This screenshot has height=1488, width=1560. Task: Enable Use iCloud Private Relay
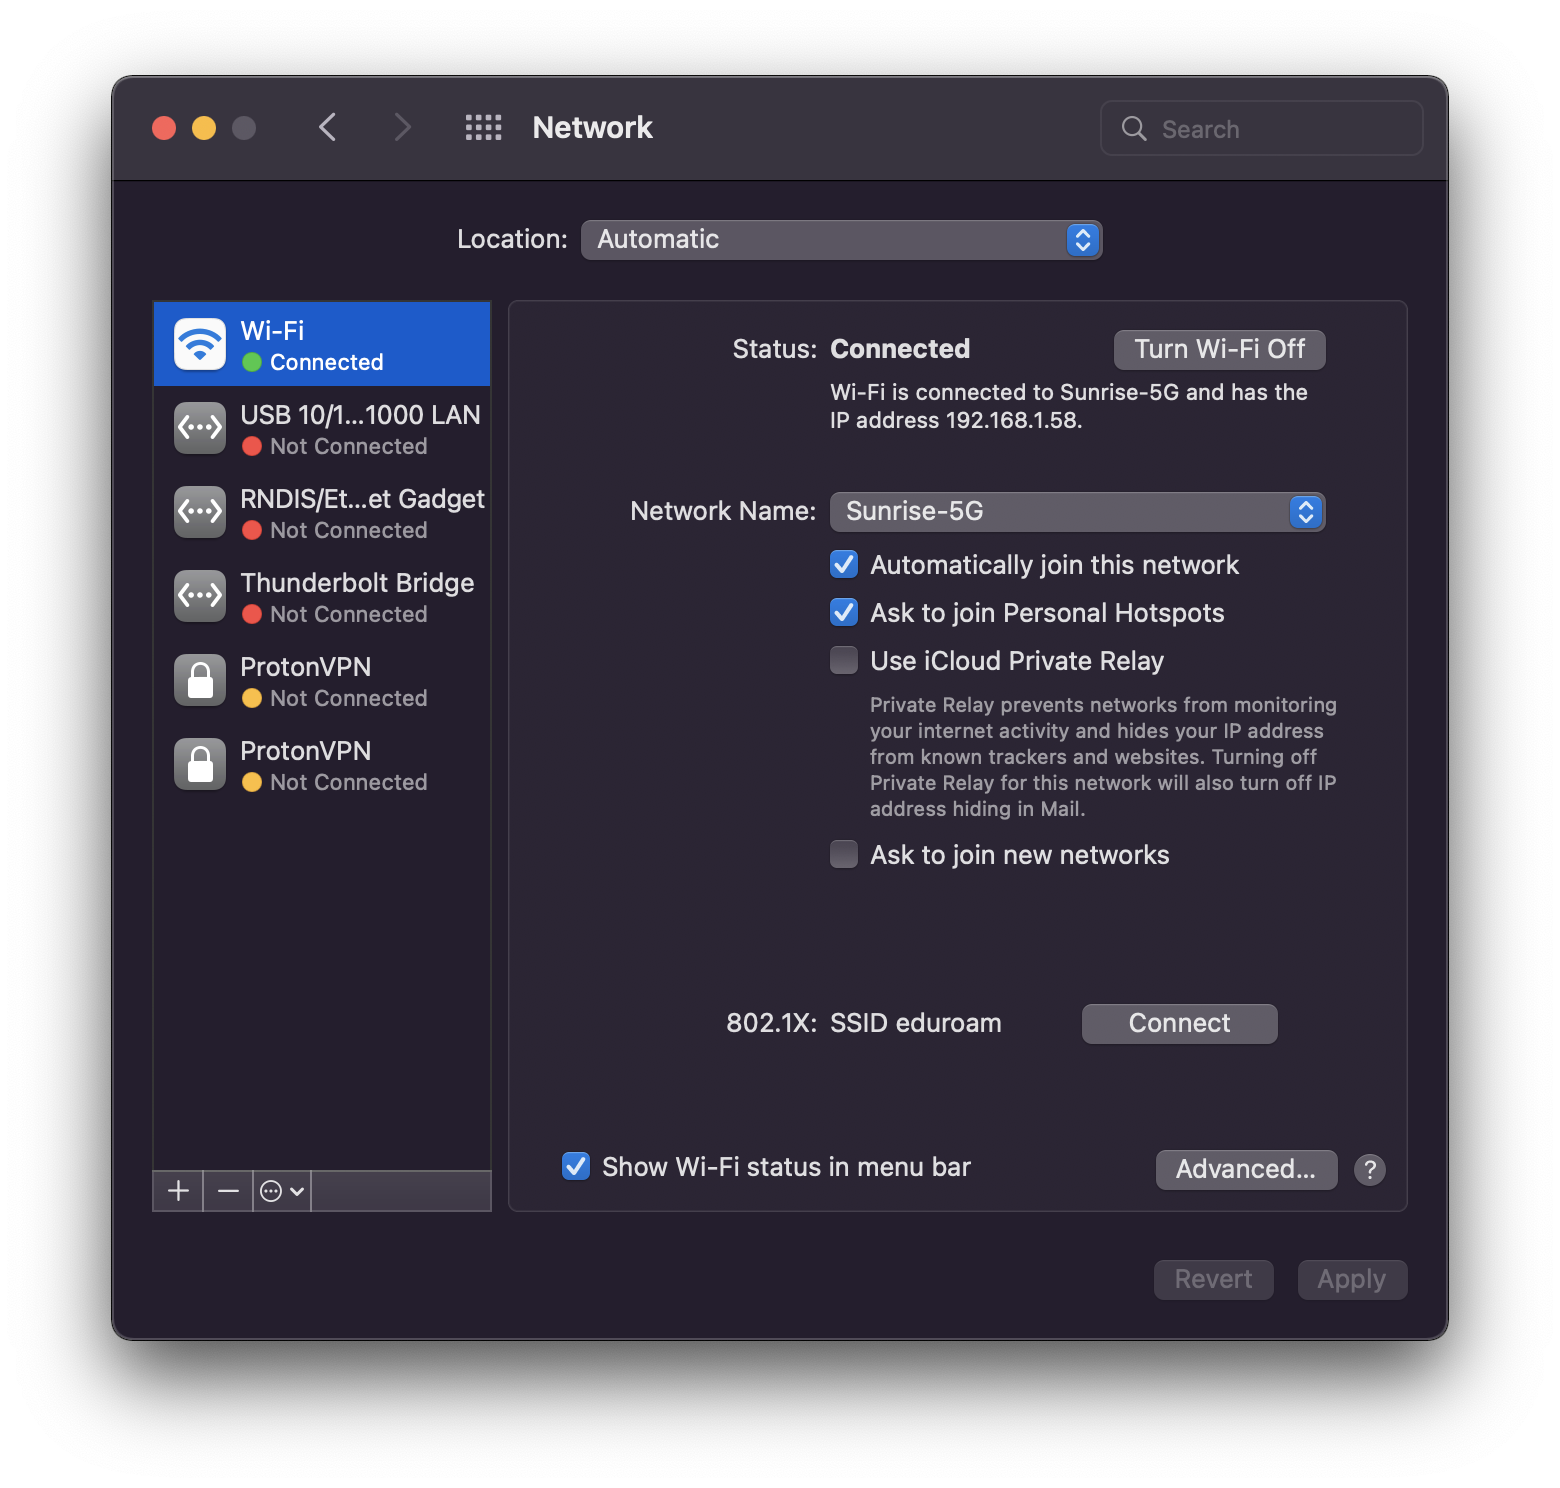pos(843,660)
